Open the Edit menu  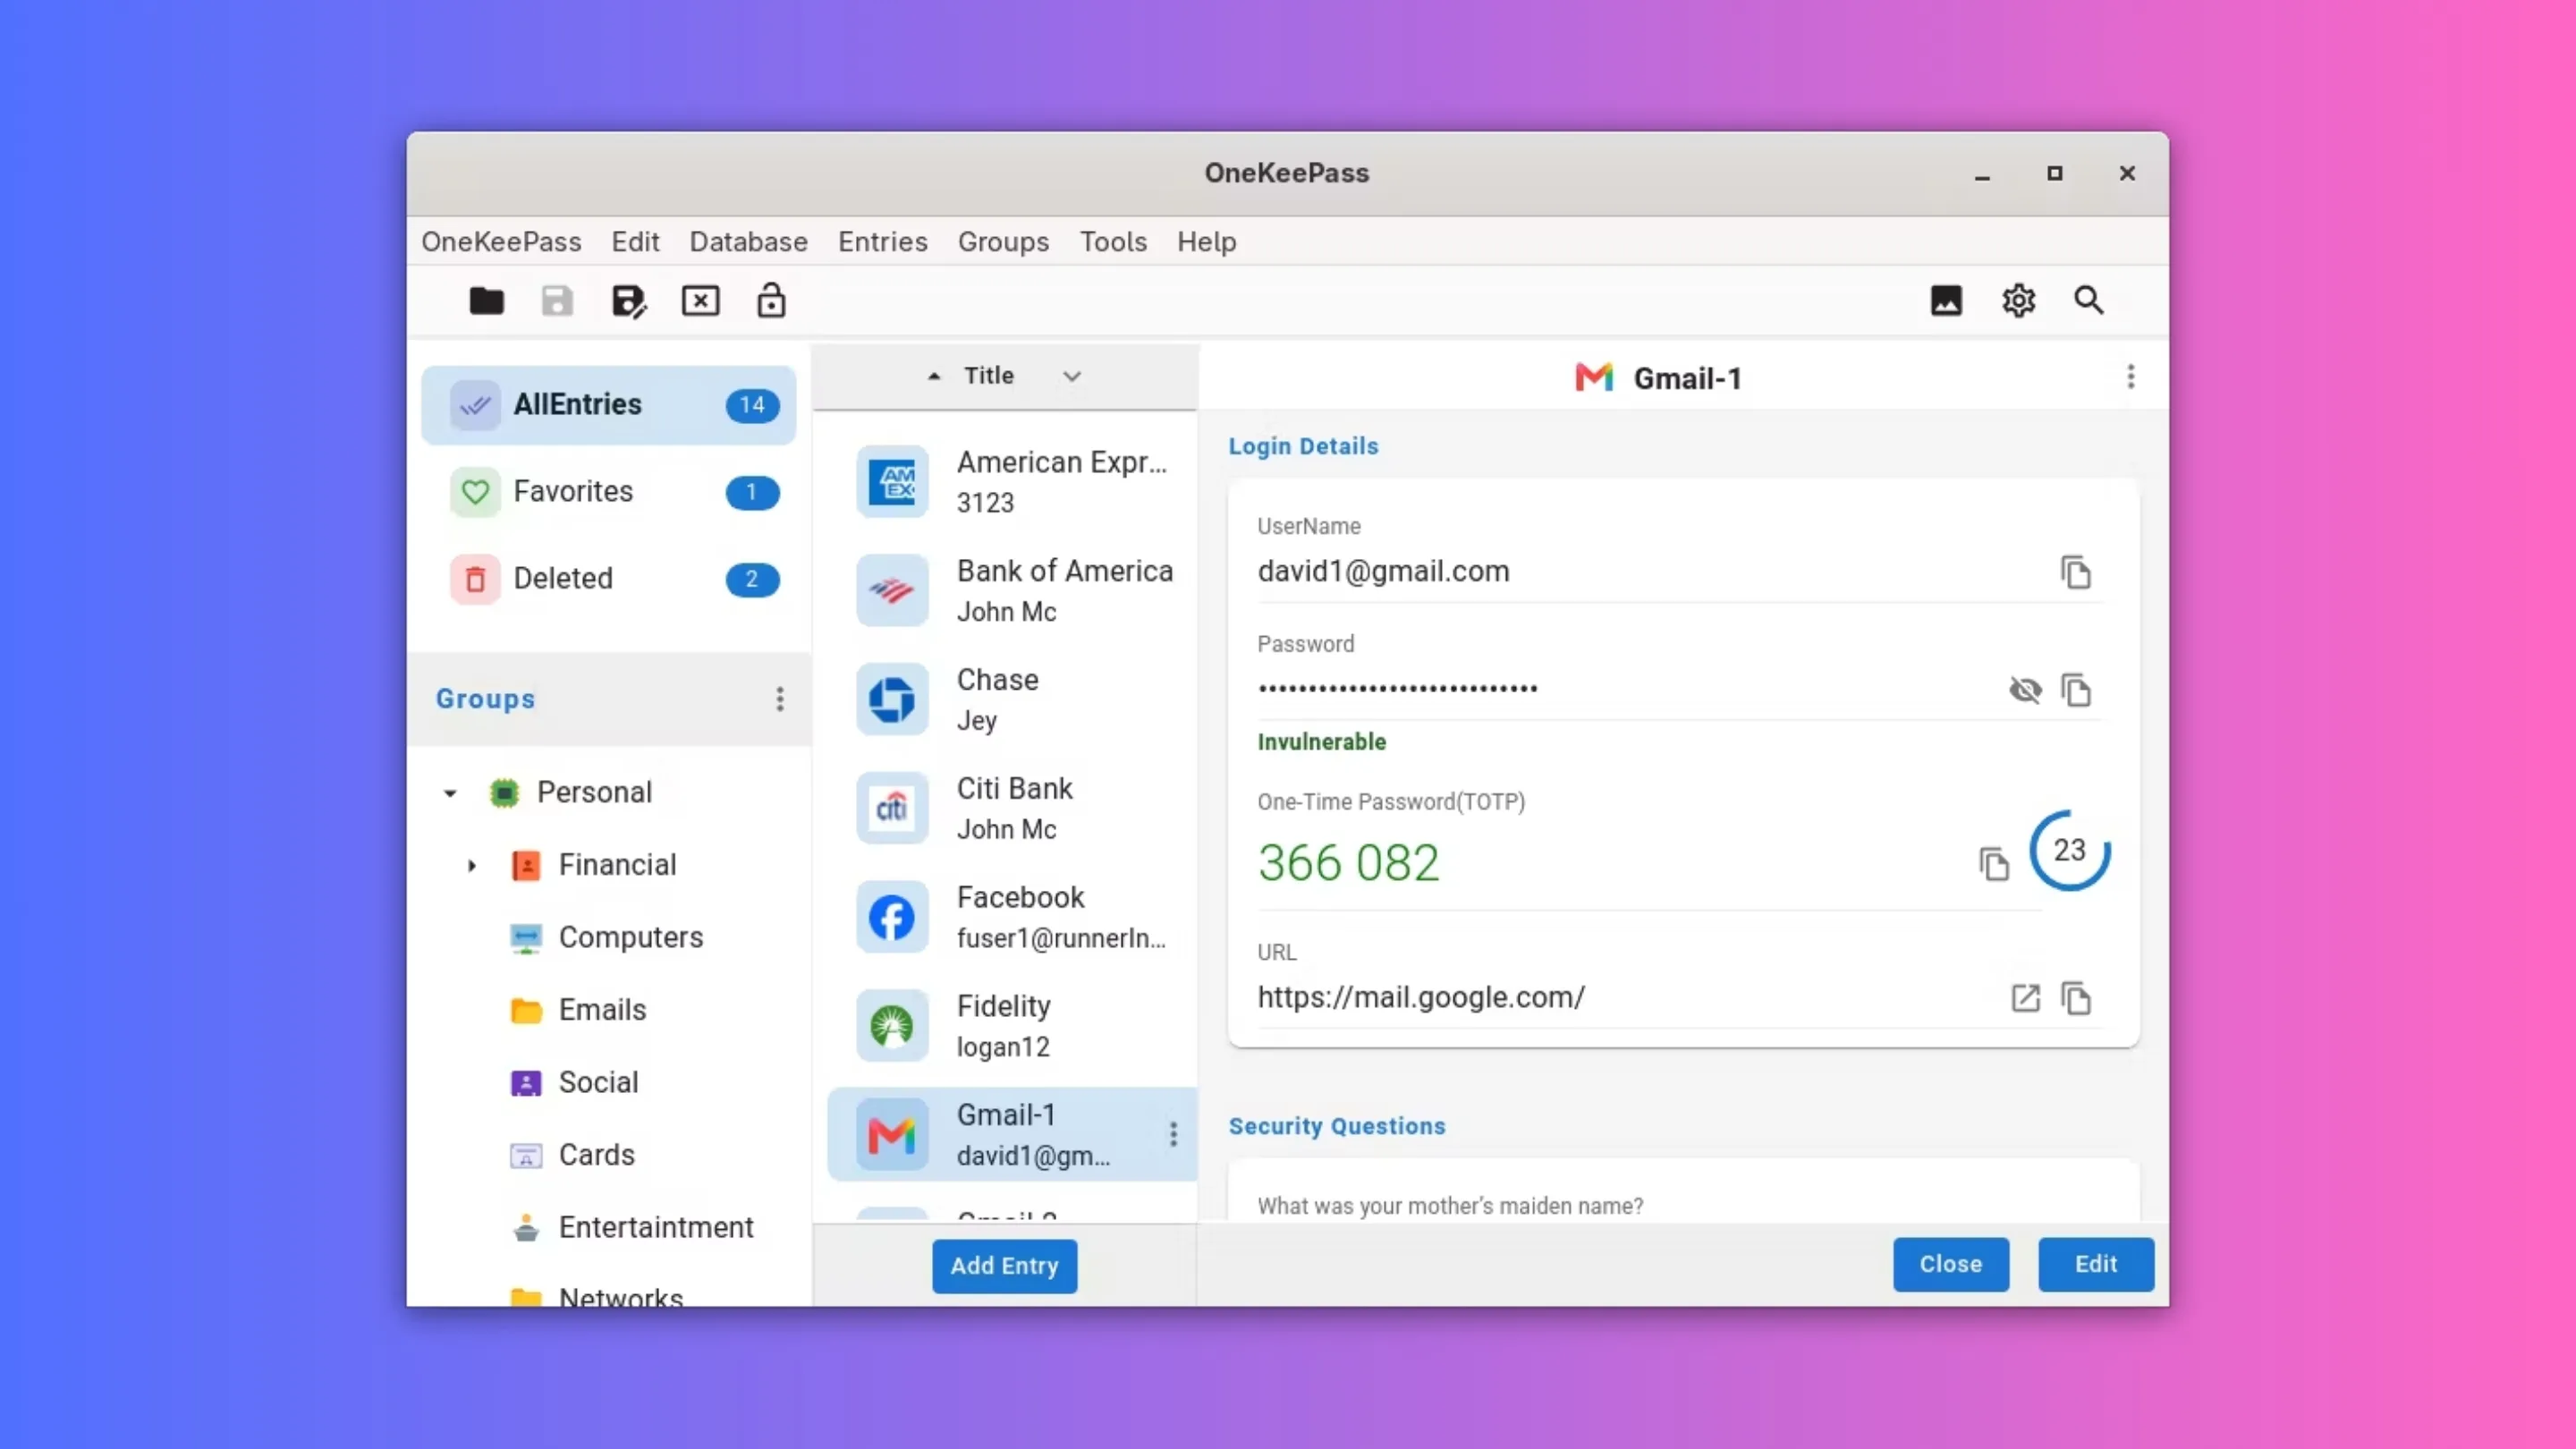click(x=635, y=242)
